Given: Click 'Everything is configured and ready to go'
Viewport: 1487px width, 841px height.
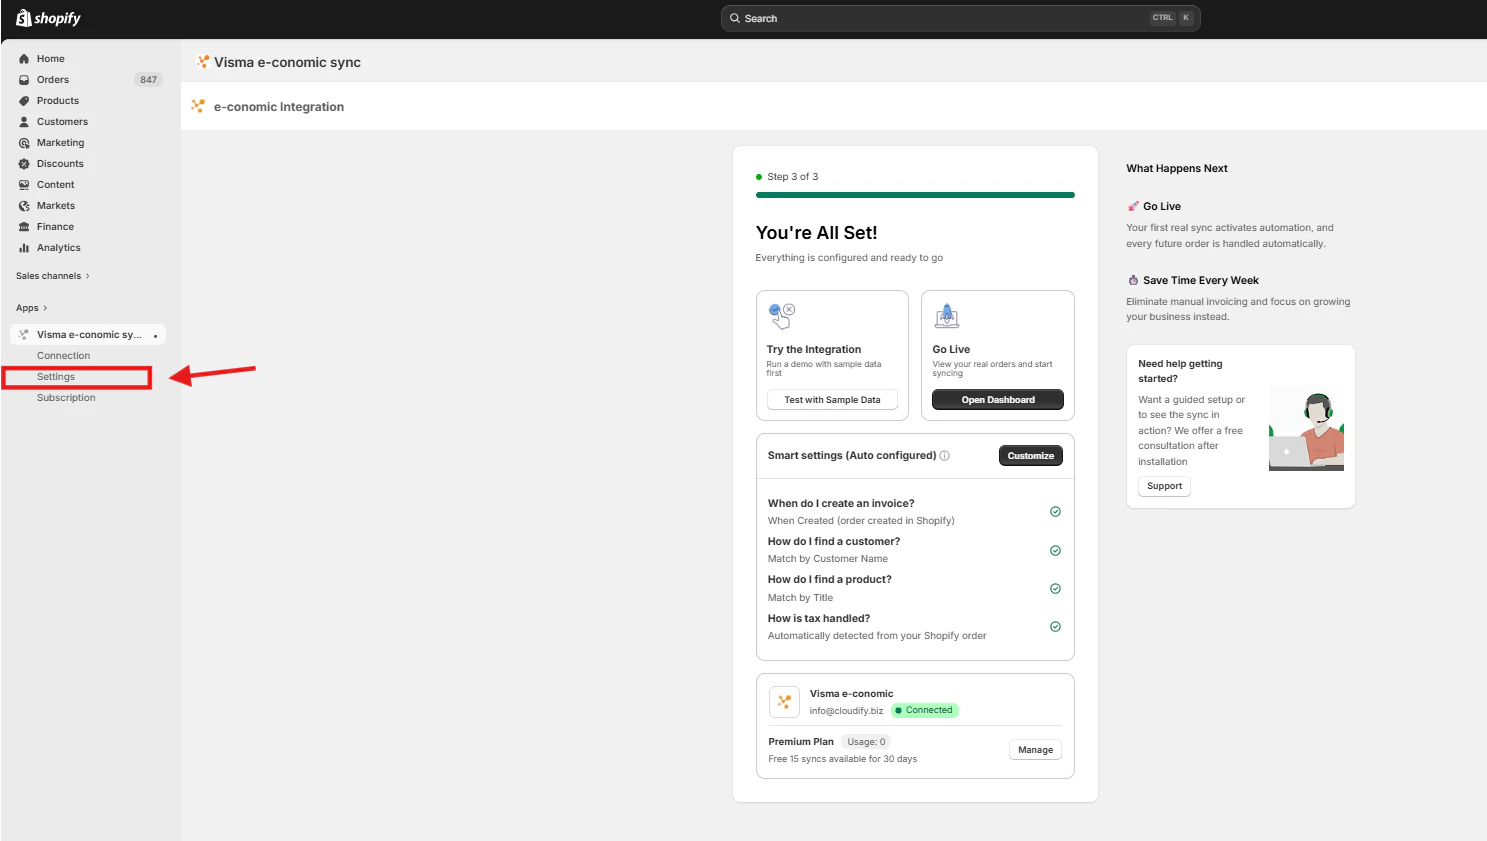Looking at the screenshot, I should tap(849, 258).
